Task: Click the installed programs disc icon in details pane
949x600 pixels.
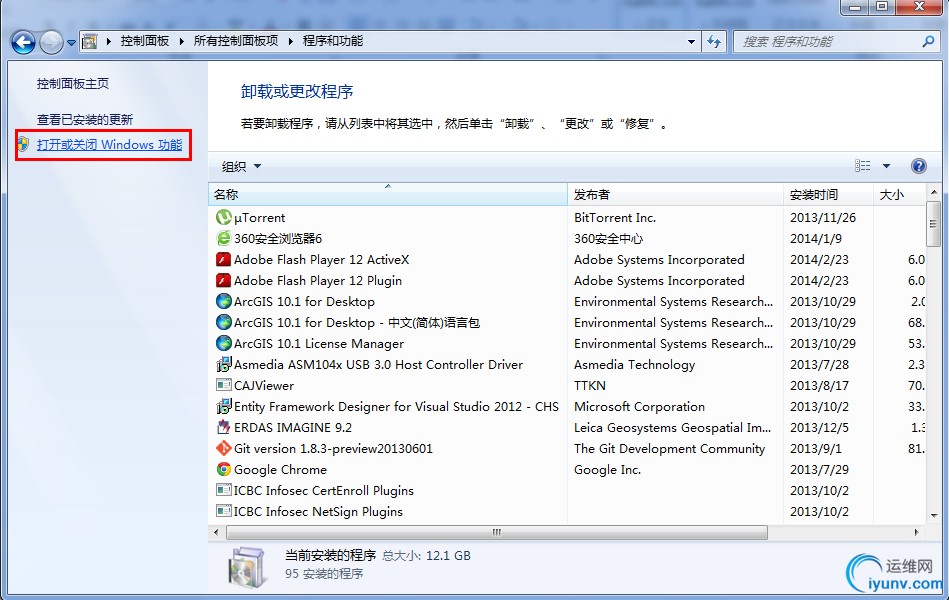Action: point(247,567)
